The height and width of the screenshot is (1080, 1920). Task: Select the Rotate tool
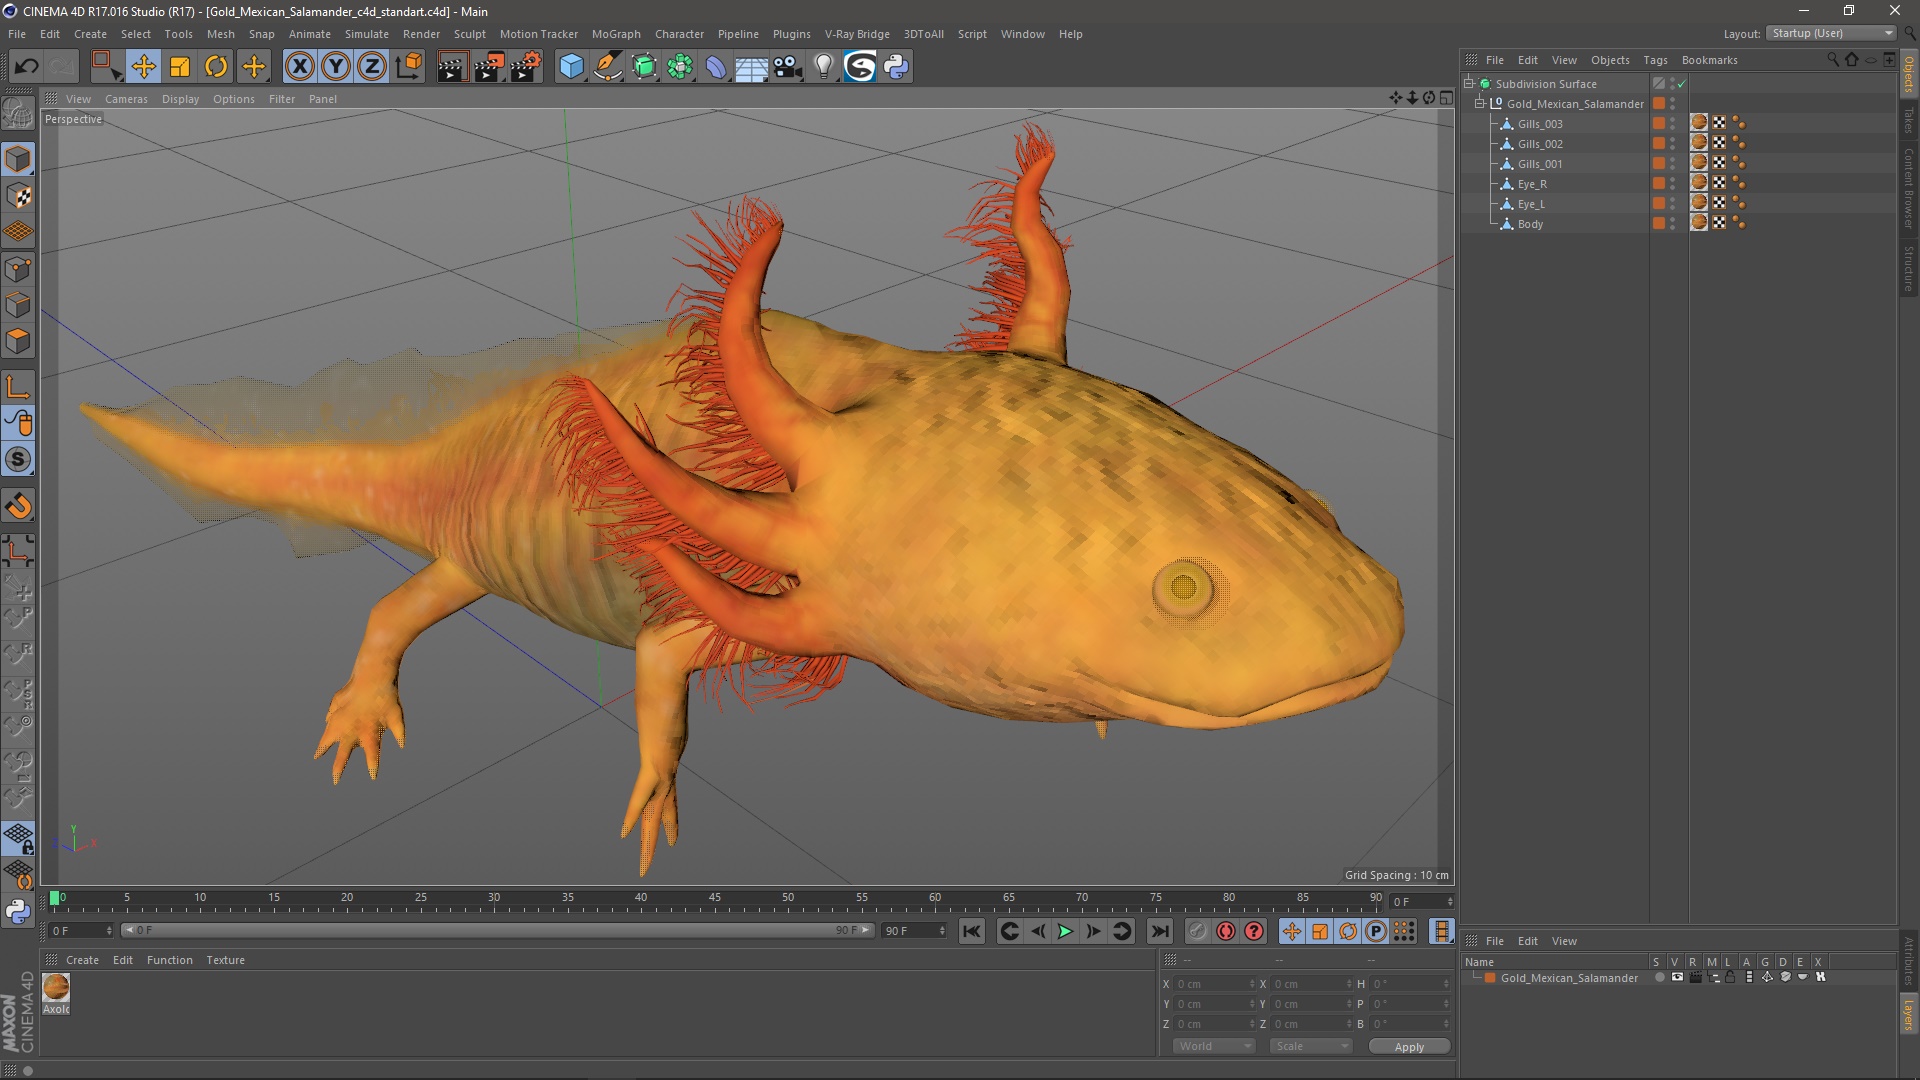click(216, 67)
